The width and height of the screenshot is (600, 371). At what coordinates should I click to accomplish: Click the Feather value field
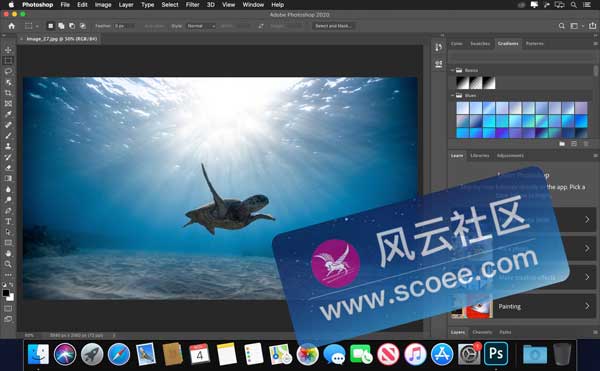tap(124, 26)
